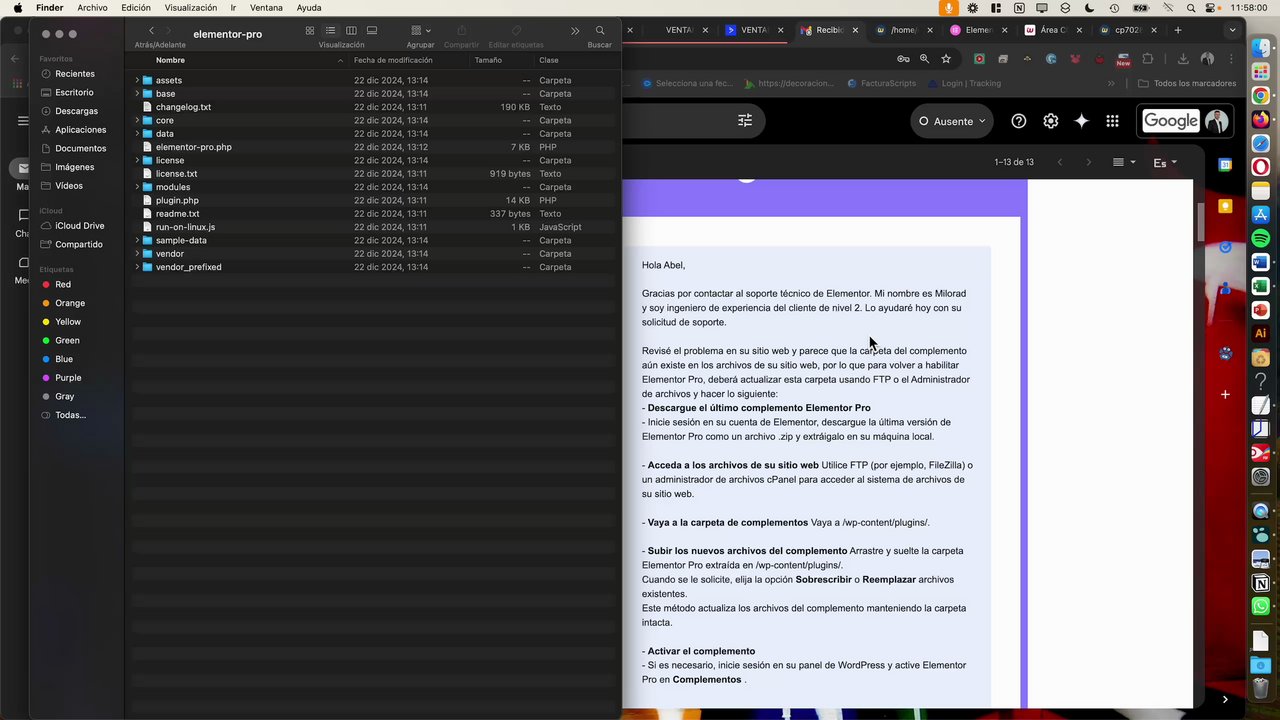Open the Google apps grid

[1112, 121]
